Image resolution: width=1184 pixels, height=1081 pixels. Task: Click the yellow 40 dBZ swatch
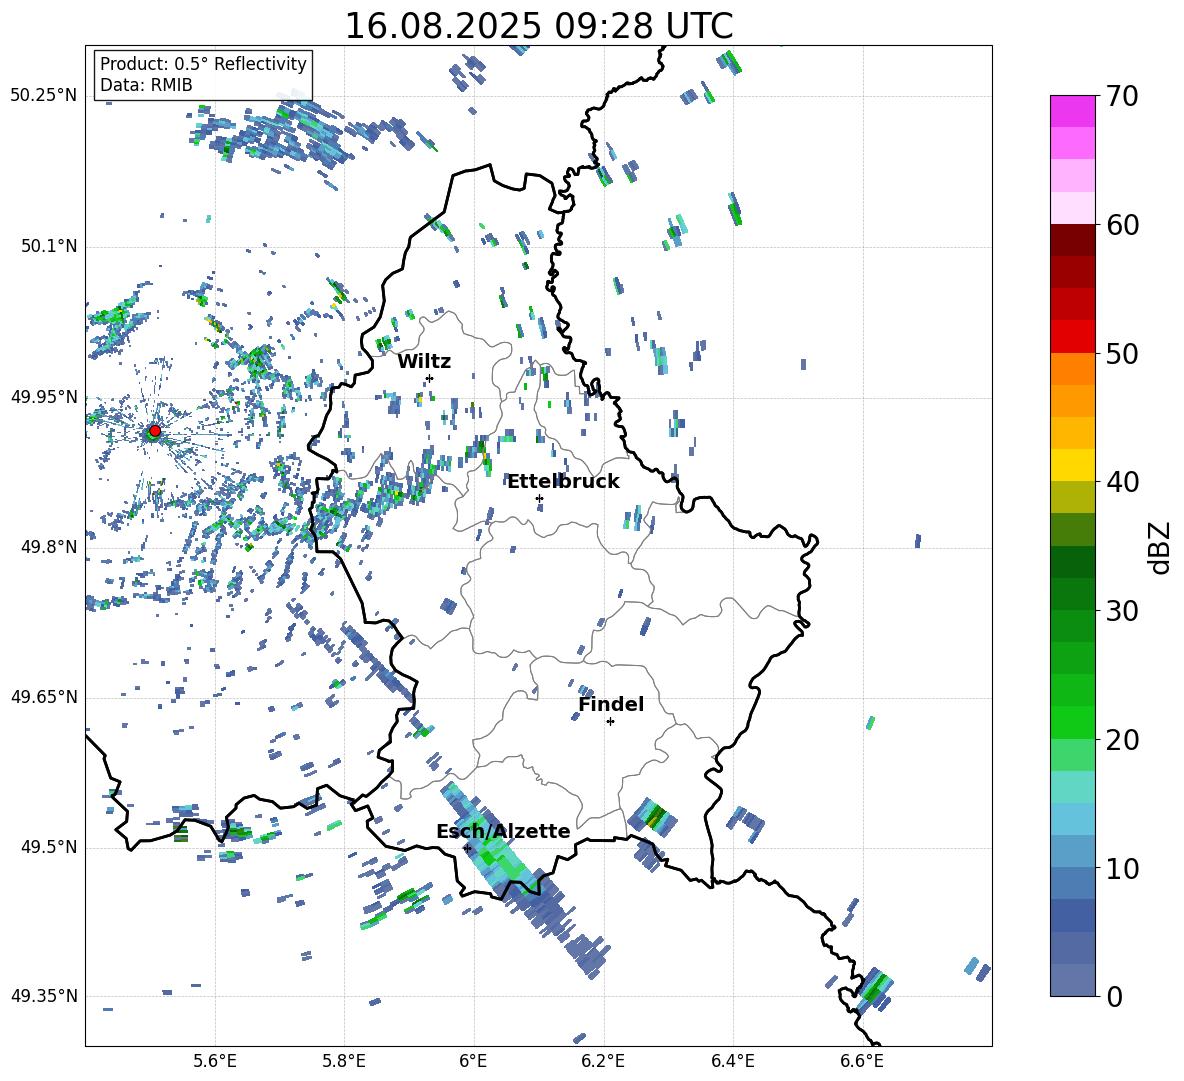click(1072, 465)
